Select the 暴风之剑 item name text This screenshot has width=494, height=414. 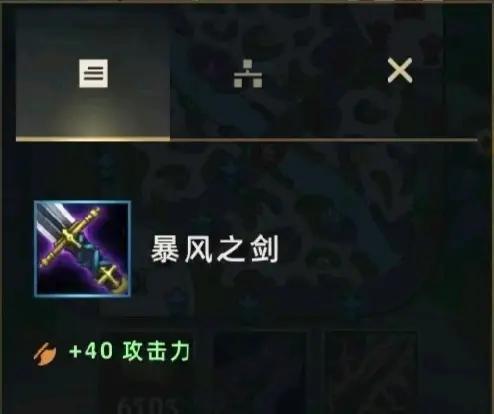click(x=215, y=249)
